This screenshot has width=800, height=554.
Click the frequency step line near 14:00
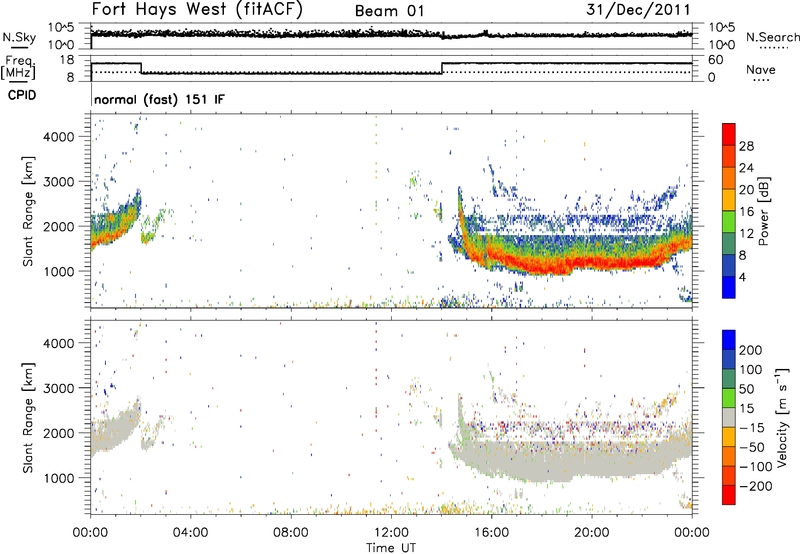pyautogui.click(x=442, y=68)
